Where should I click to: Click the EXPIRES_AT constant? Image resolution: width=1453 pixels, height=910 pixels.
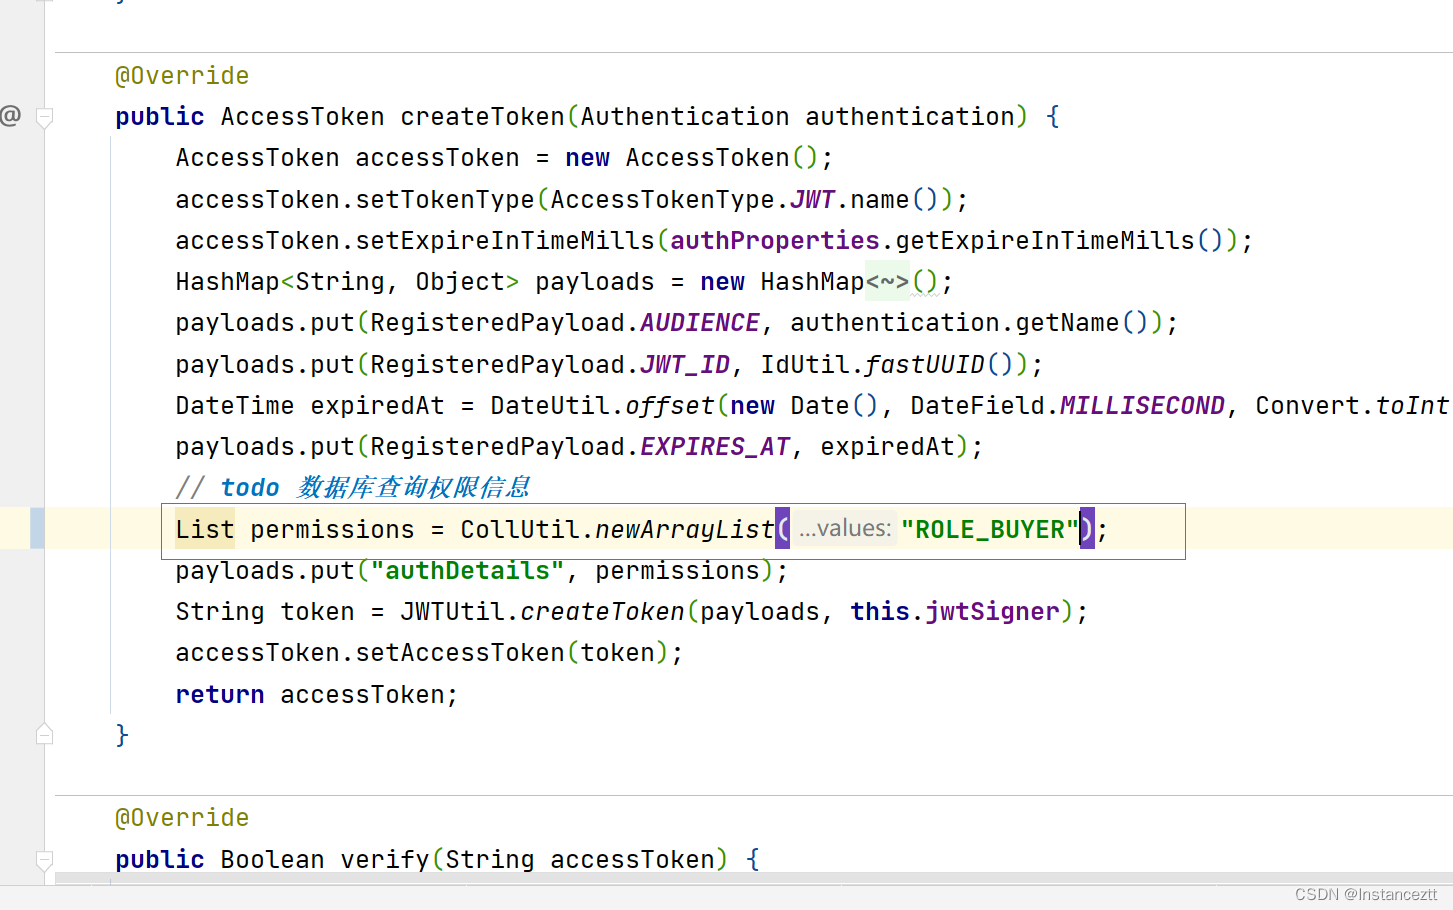click(x=715, y=447)
